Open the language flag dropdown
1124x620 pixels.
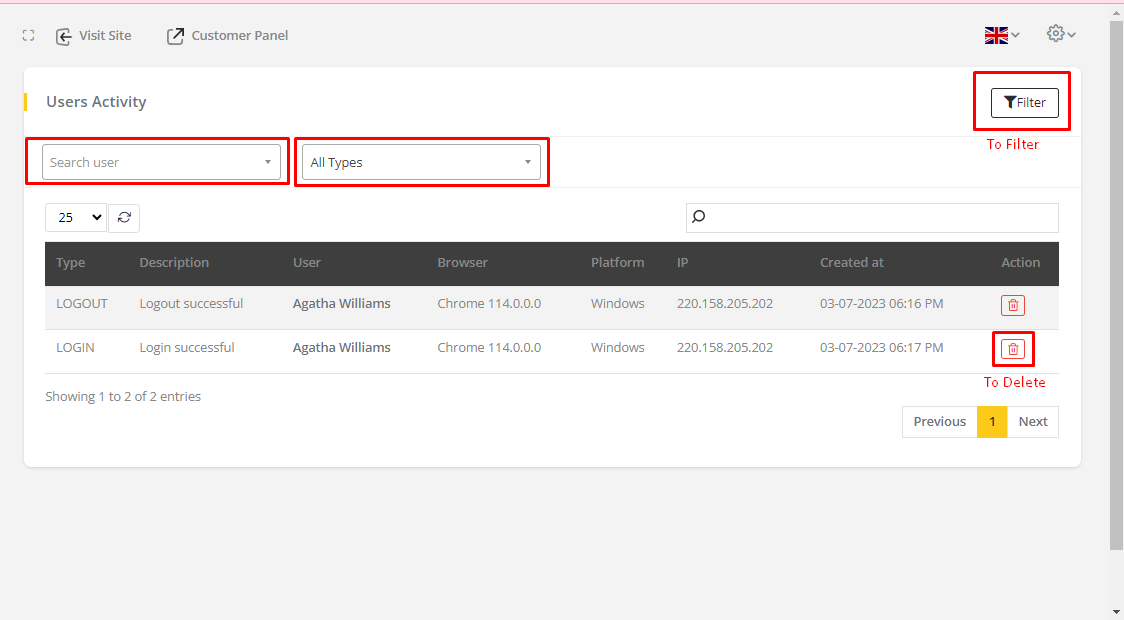1001,35
